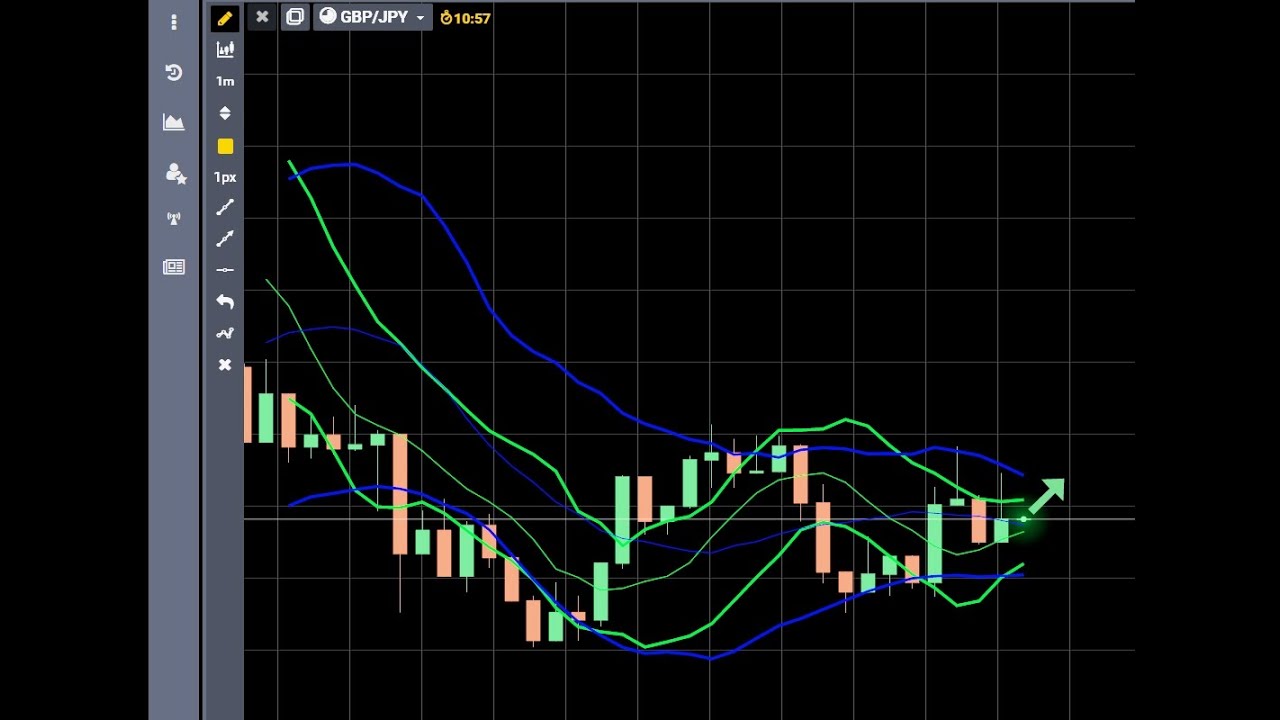Open the broadcast signals icon
Viewport: 1280px width, 720px height.
coord(174,218)
